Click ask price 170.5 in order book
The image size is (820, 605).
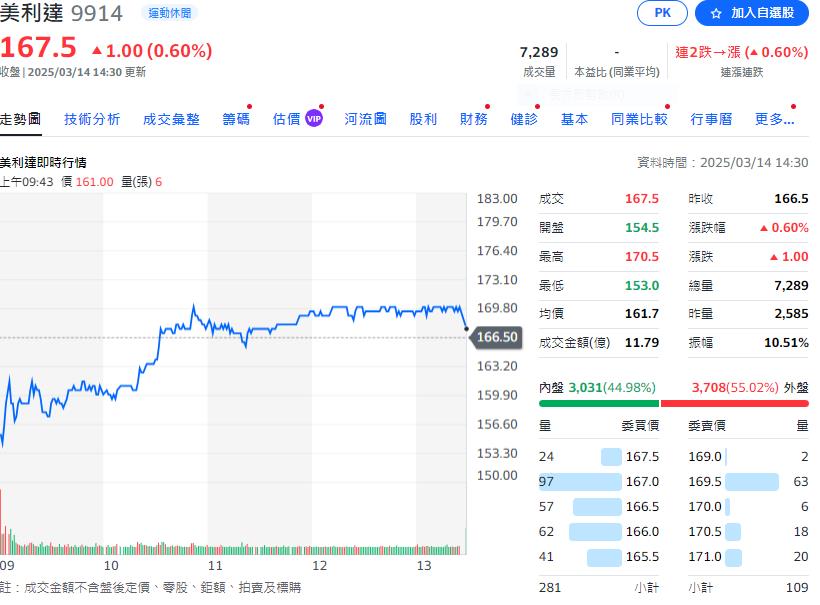(704, 532)
